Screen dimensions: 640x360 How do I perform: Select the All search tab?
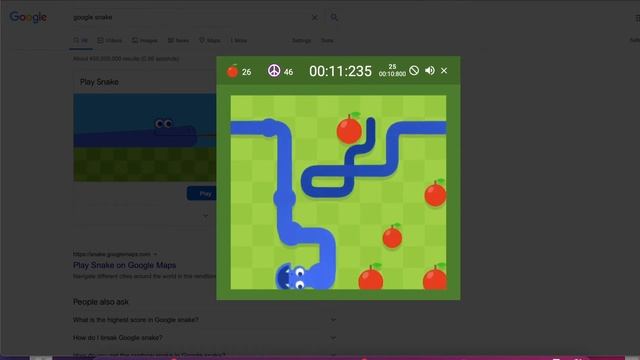click(81, 40)
